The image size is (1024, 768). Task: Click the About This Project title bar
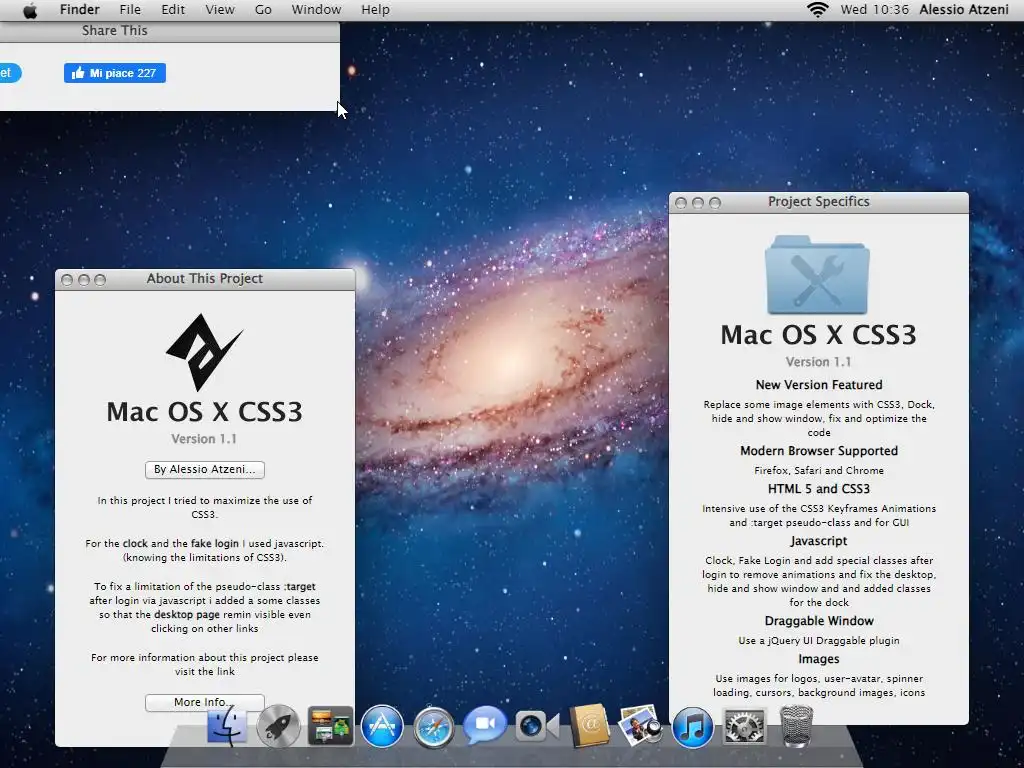[205, 279]
